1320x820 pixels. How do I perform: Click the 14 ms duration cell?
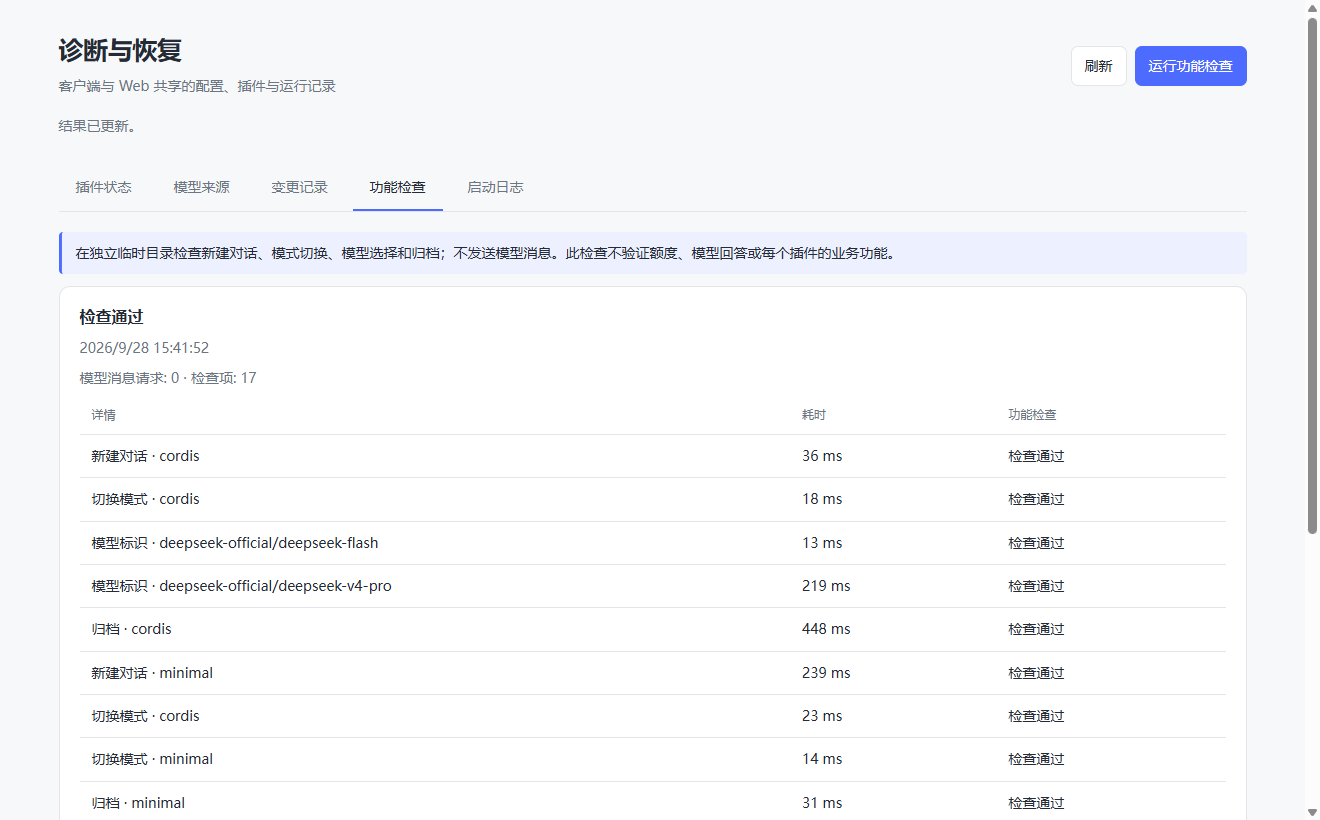(x=822, y=759)
